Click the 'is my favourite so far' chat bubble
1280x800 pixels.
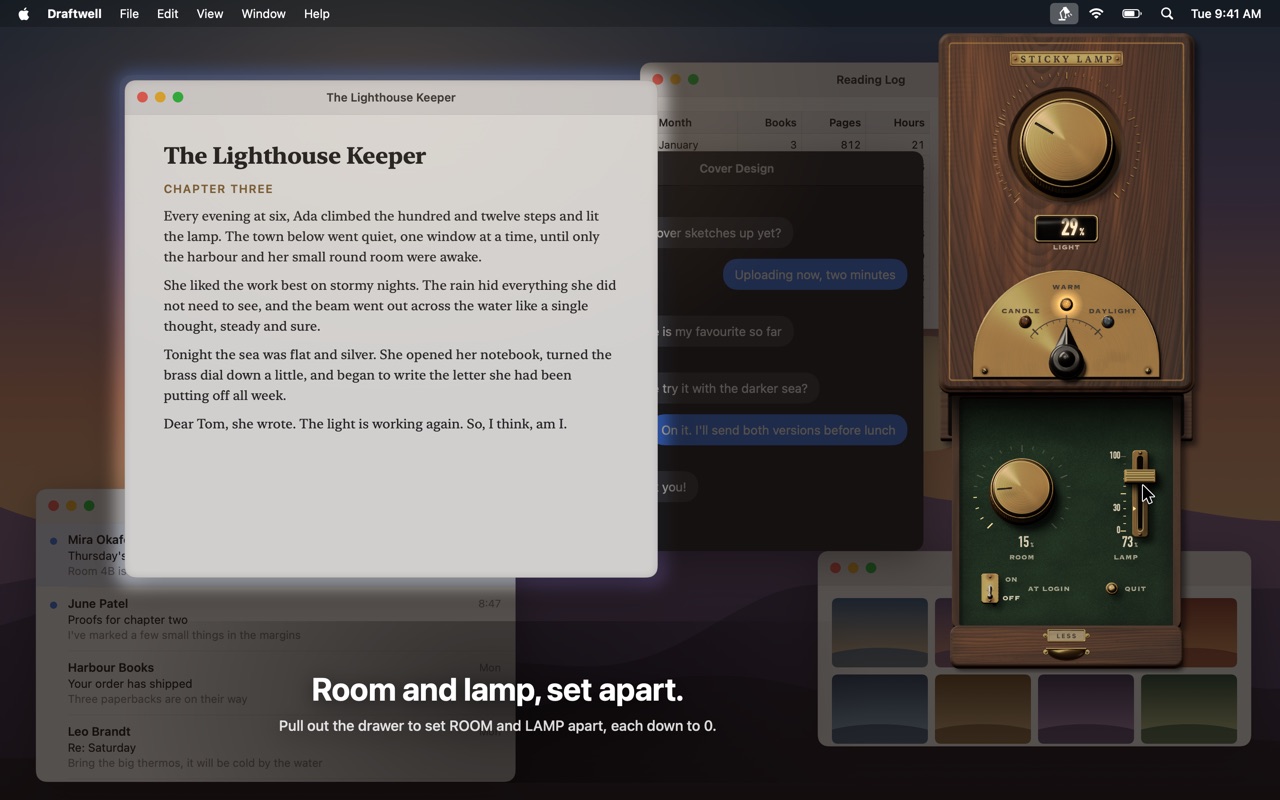coord(726,331)
